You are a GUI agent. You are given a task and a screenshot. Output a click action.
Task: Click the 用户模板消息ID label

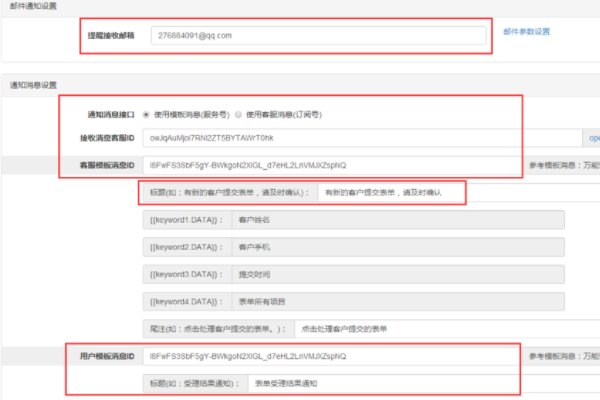(107, 356)
